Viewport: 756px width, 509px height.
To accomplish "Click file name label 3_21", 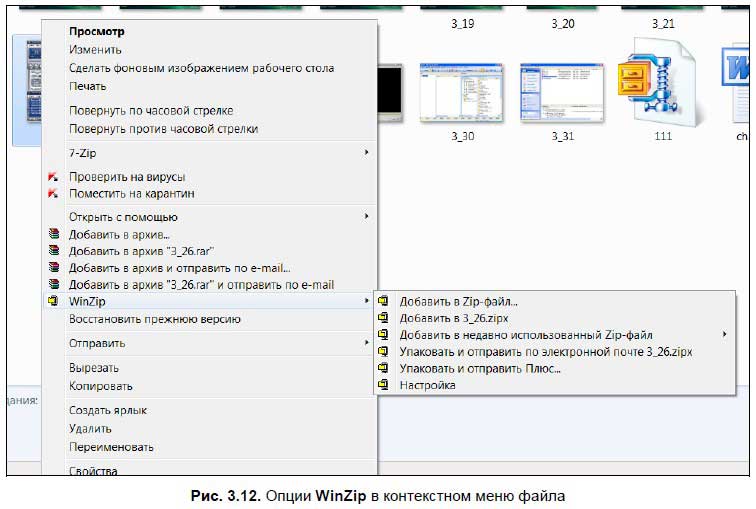I will [663, 24].
